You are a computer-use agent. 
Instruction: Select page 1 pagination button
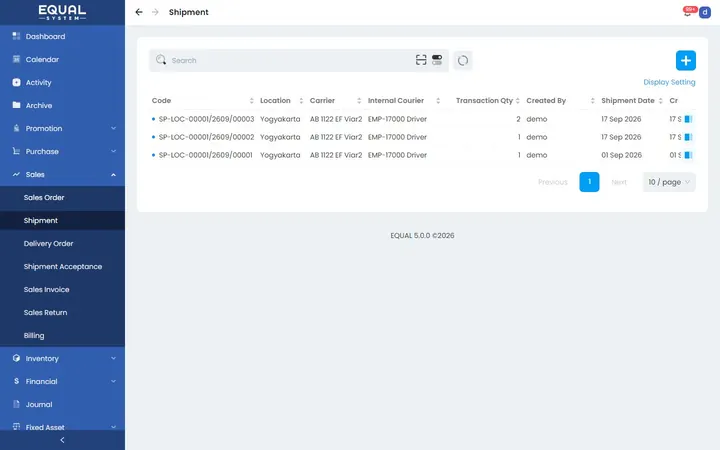click(589, 182)
